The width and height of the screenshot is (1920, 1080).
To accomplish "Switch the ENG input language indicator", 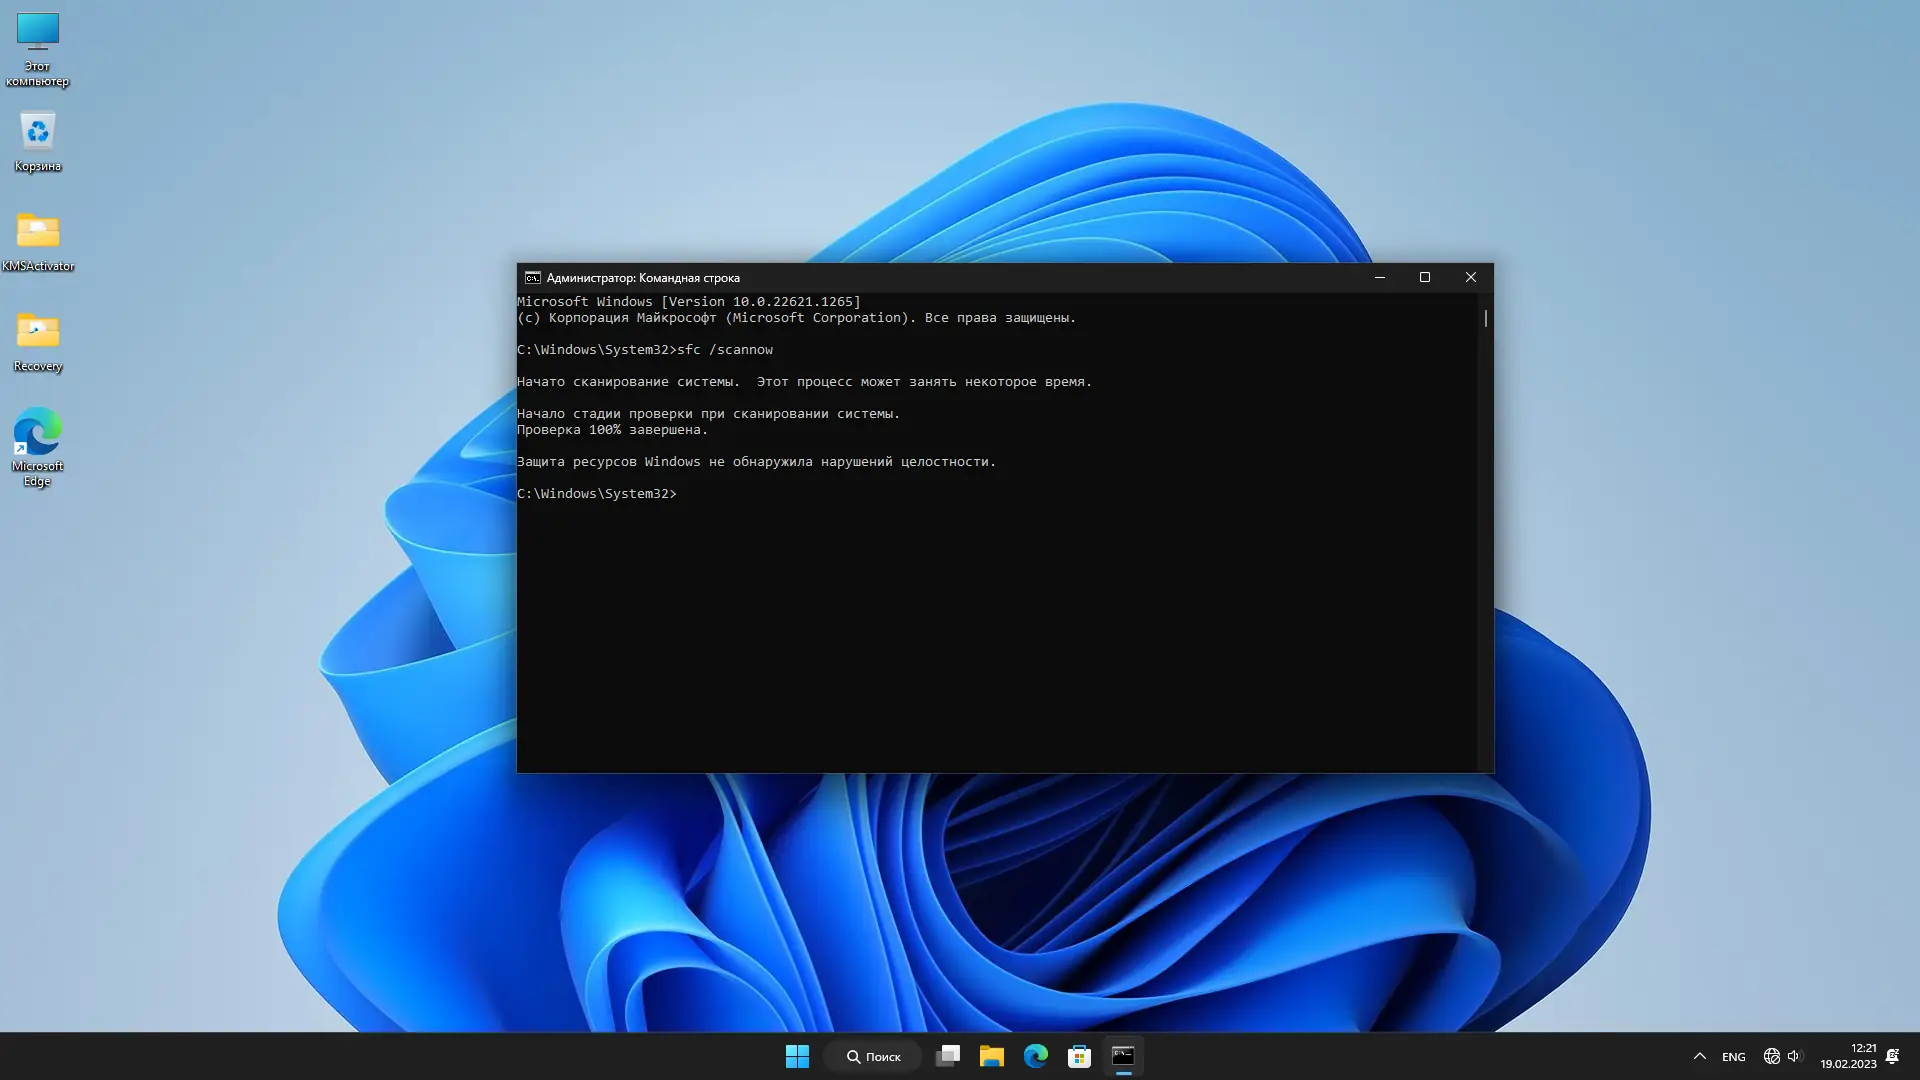I will [1733, 1057].
